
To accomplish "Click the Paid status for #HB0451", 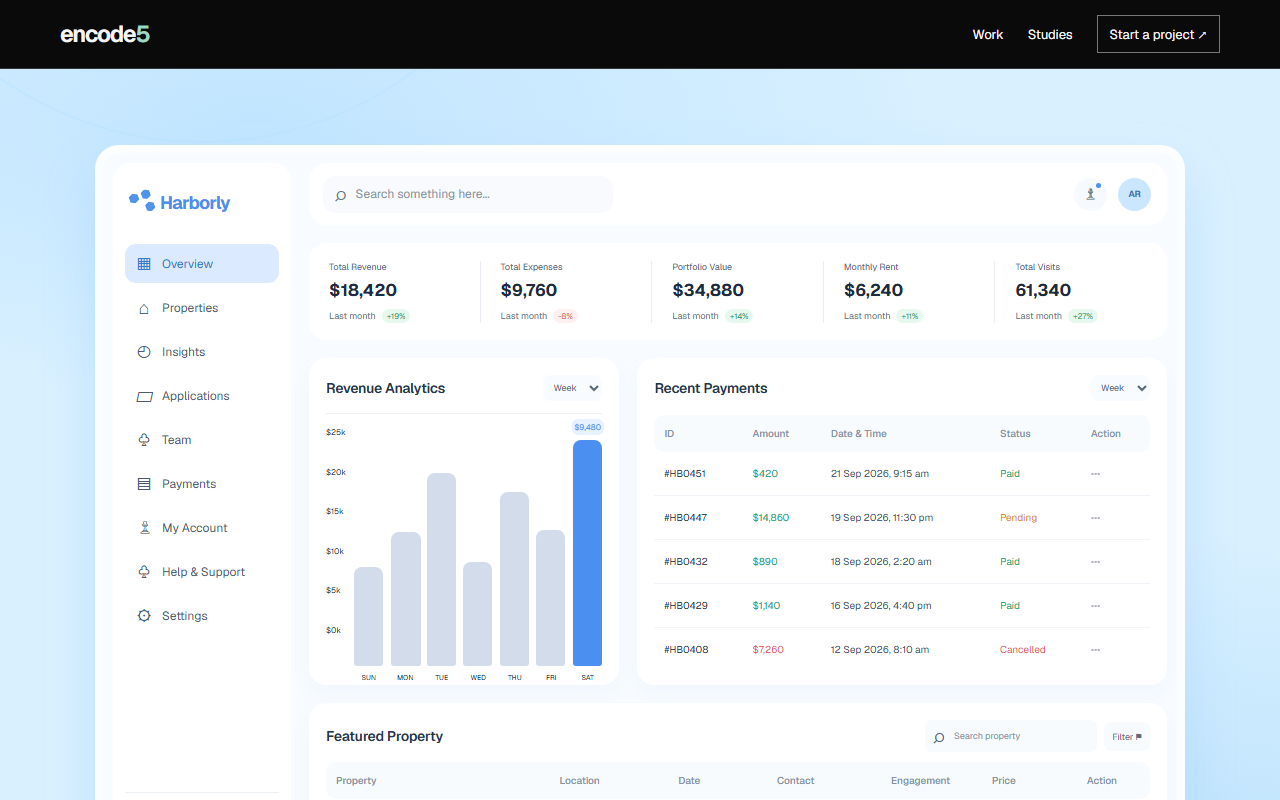I will (x=1010, y=474).
